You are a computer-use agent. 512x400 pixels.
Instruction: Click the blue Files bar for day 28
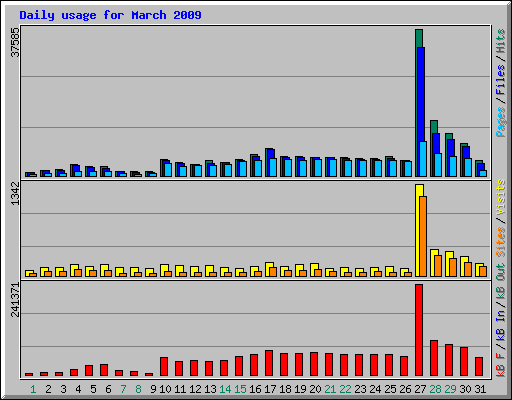pyautogui.click(x=436, y=143)
